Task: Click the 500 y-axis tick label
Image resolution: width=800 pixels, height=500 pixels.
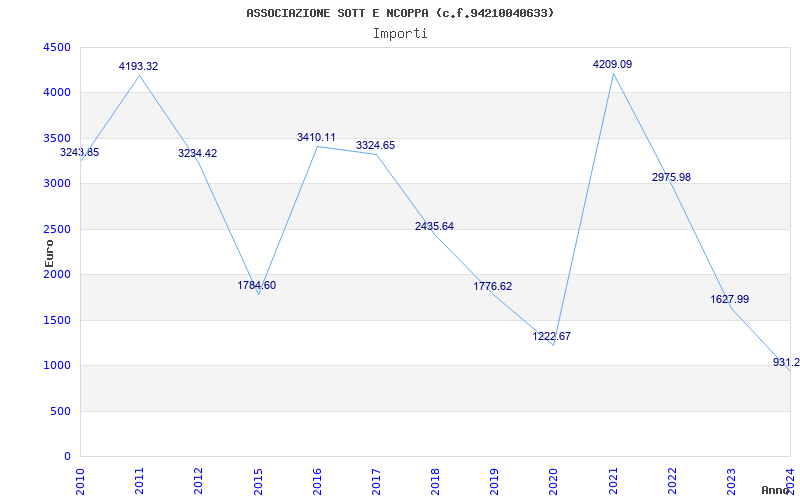Action: pyautogui.click(x=60, y=411)
